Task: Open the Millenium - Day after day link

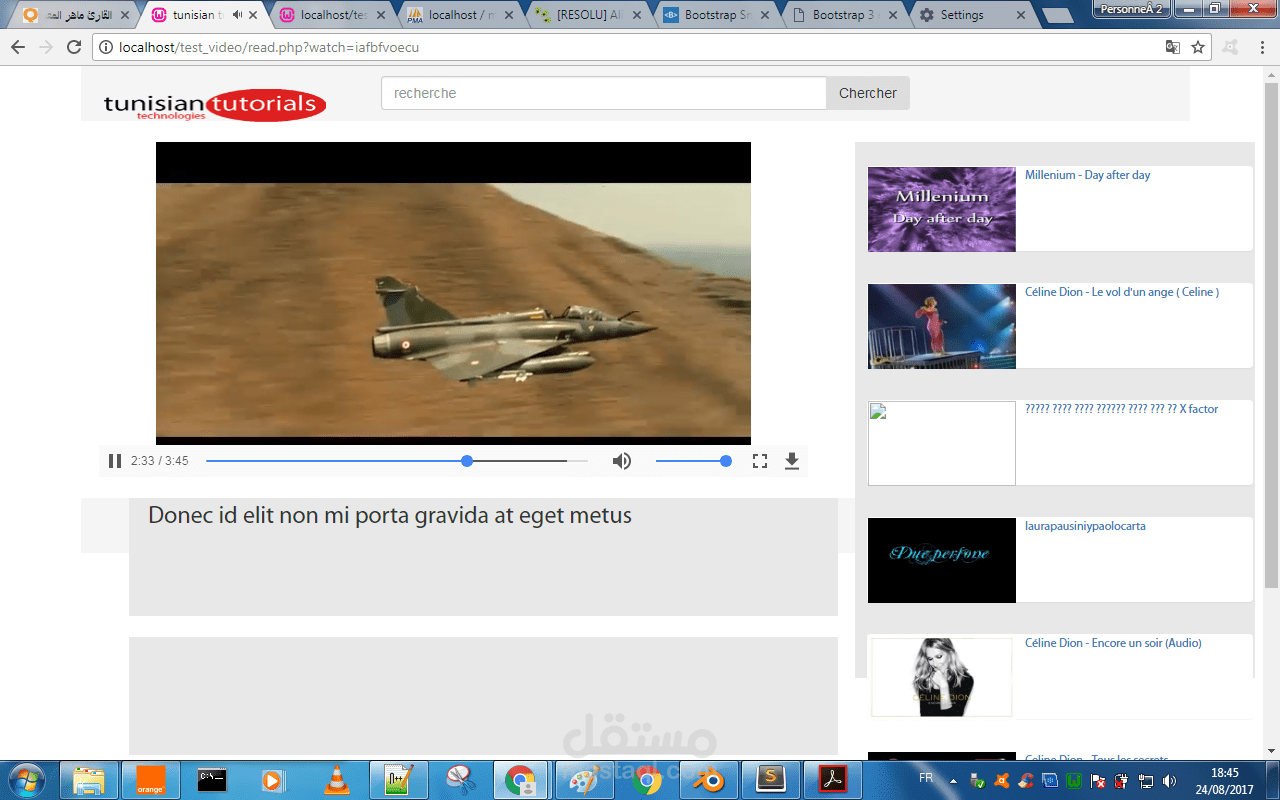Action: point(1087,175)
